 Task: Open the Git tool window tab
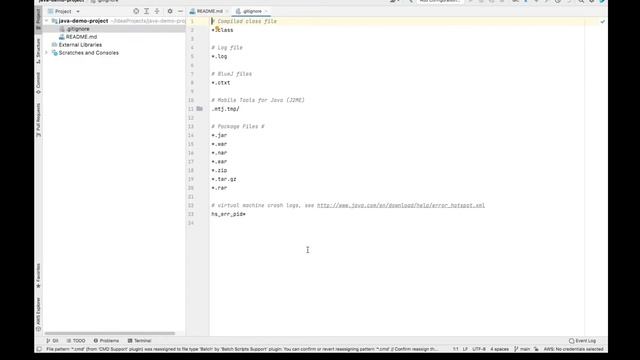(x=52, y=340)
